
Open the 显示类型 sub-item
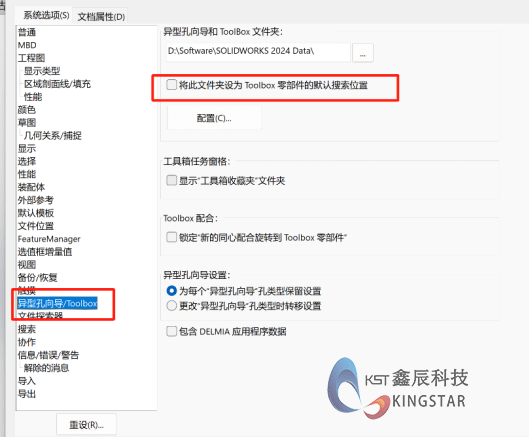[42, 71]
